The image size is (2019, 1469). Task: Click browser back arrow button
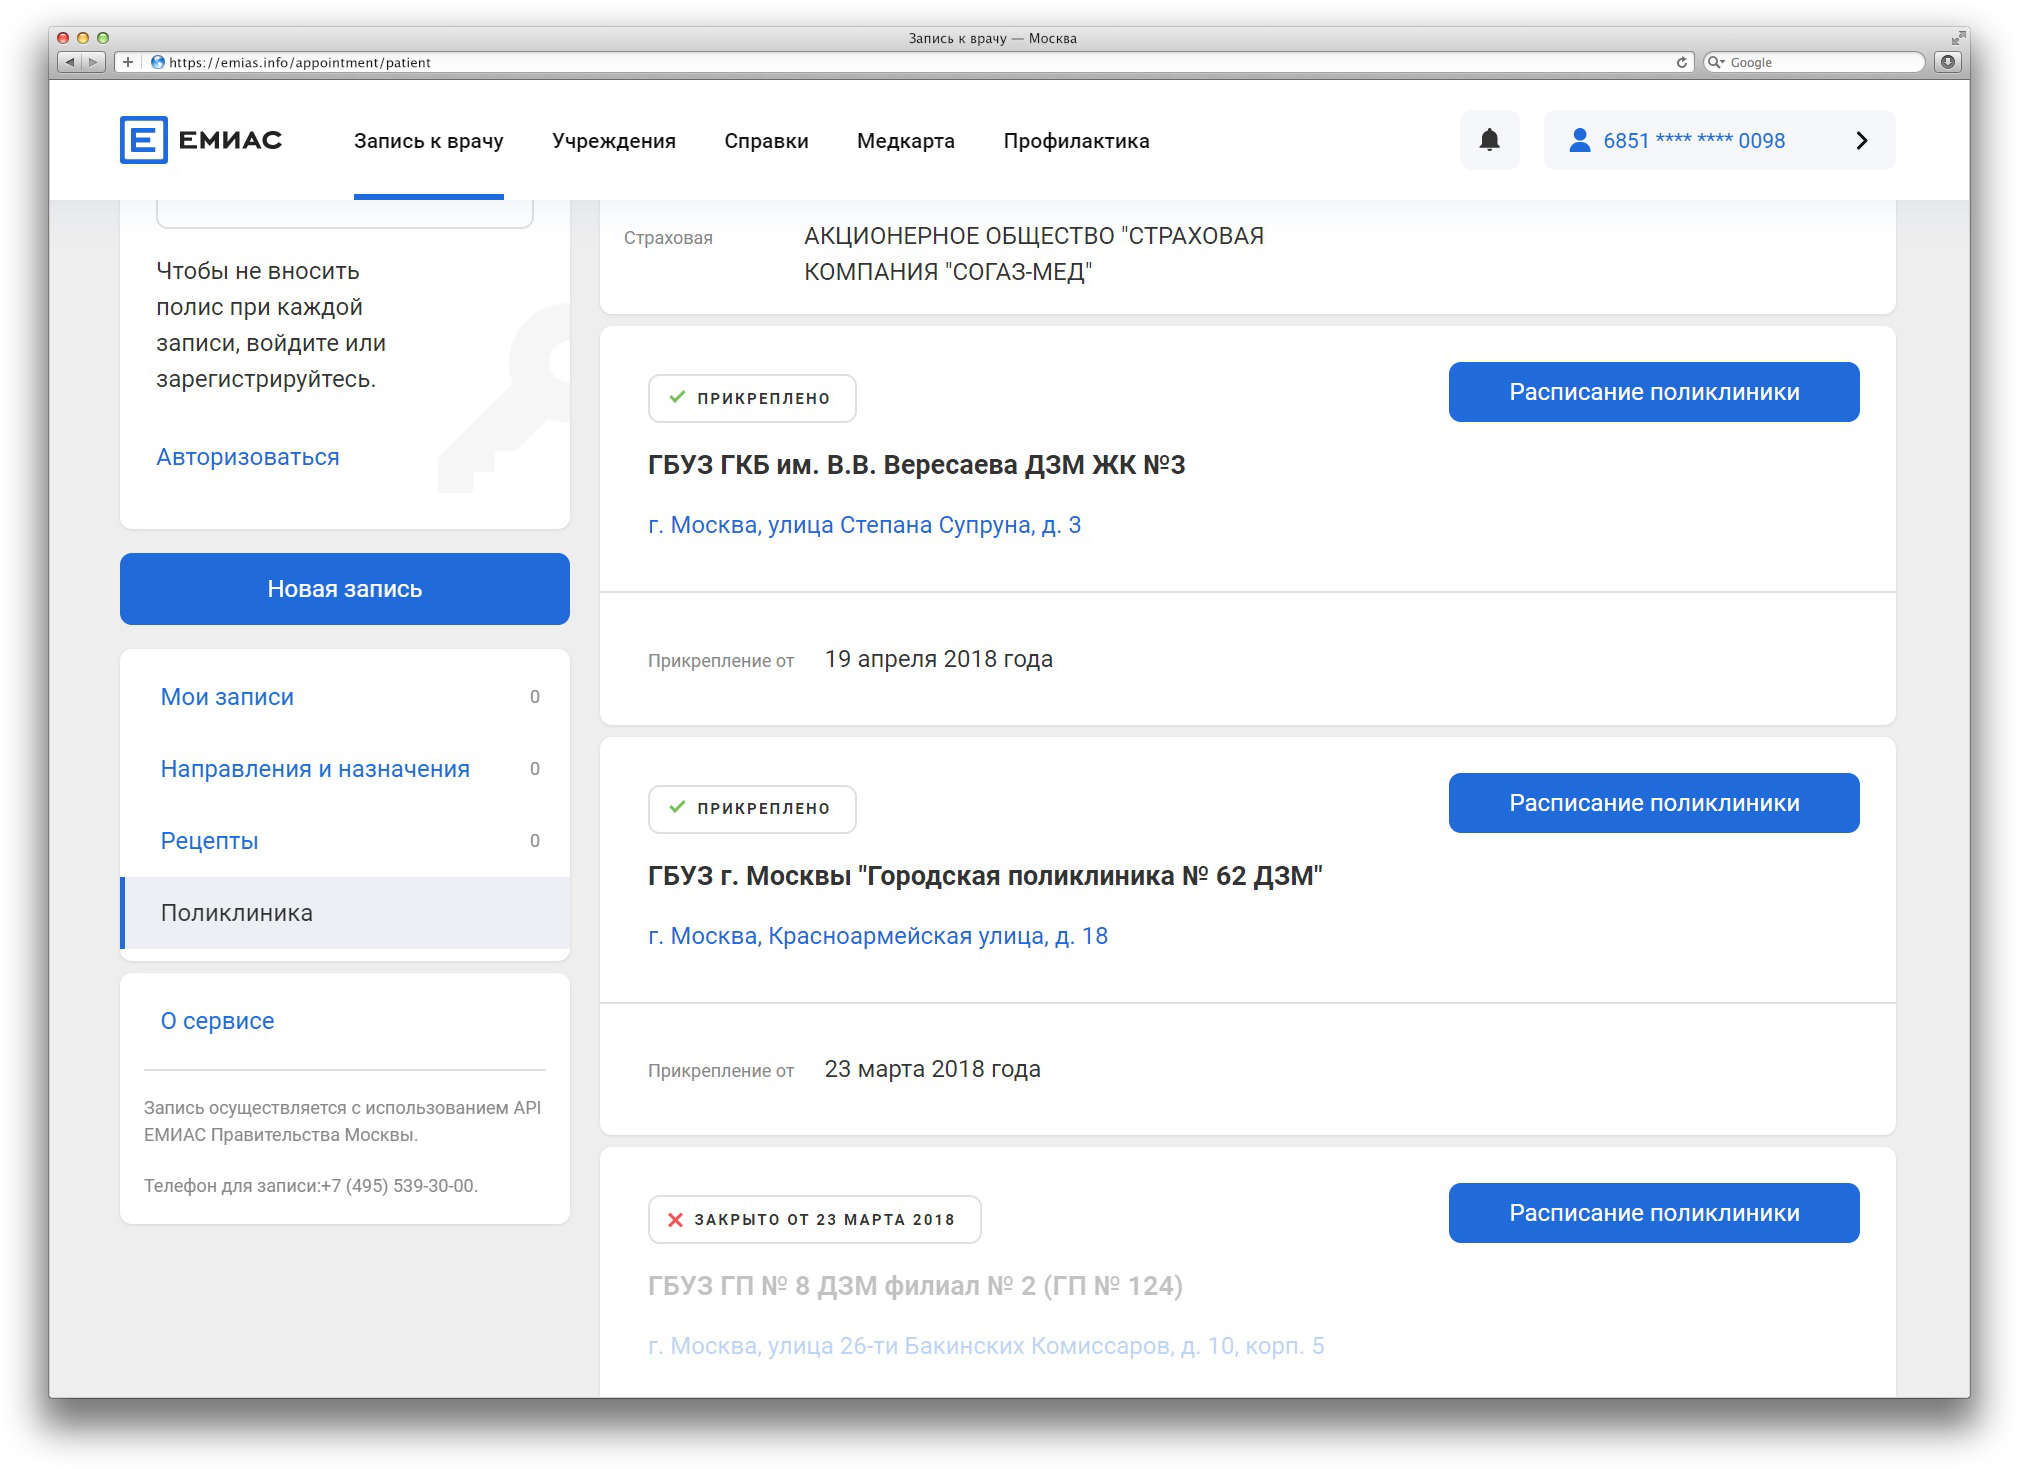click(x=69, y=62)
